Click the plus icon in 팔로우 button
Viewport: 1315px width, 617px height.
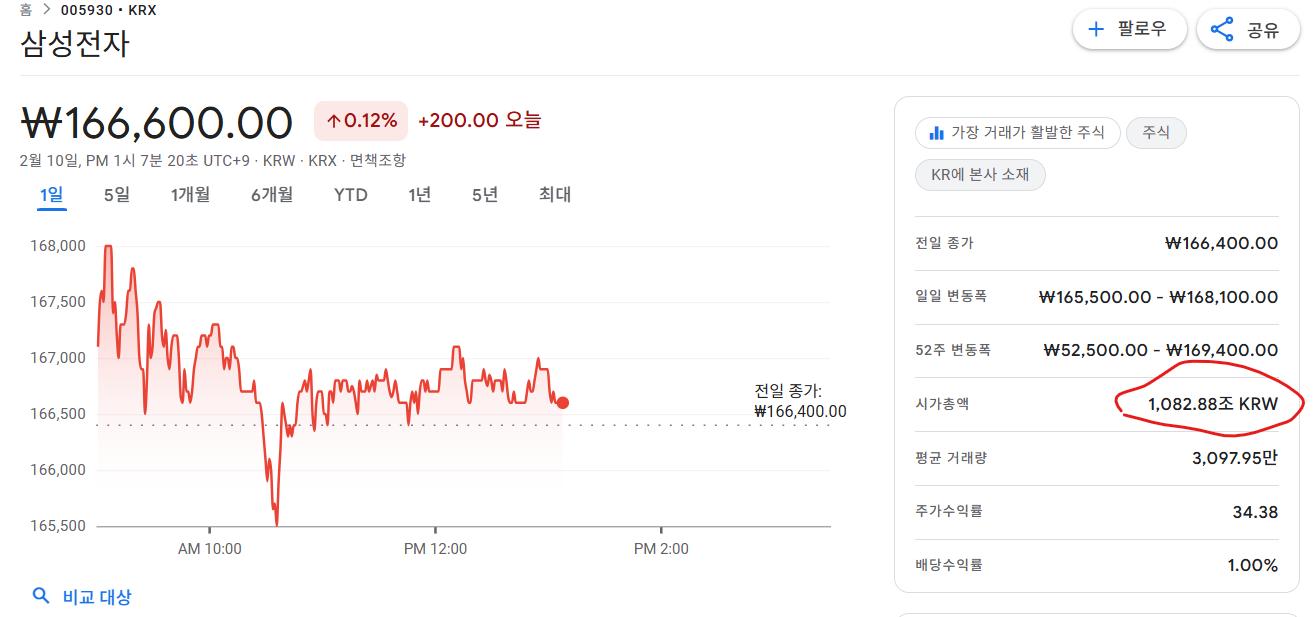1096,29
